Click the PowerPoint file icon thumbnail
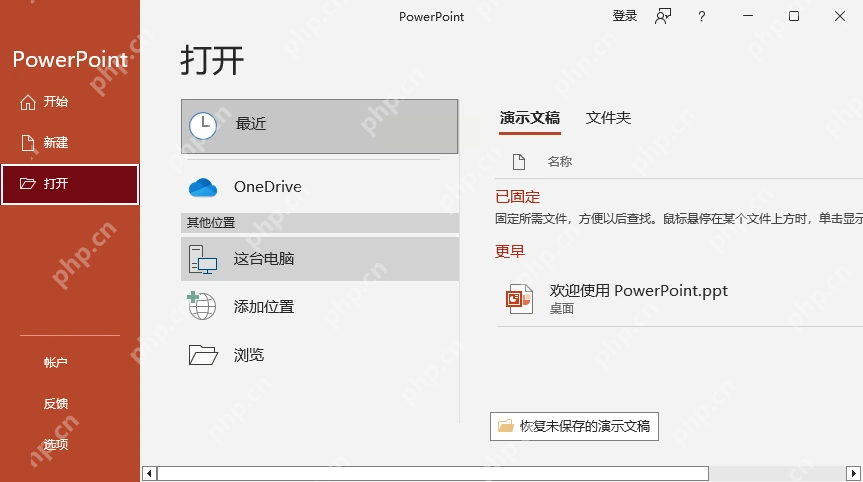863x482 pixels. (519, 299)
